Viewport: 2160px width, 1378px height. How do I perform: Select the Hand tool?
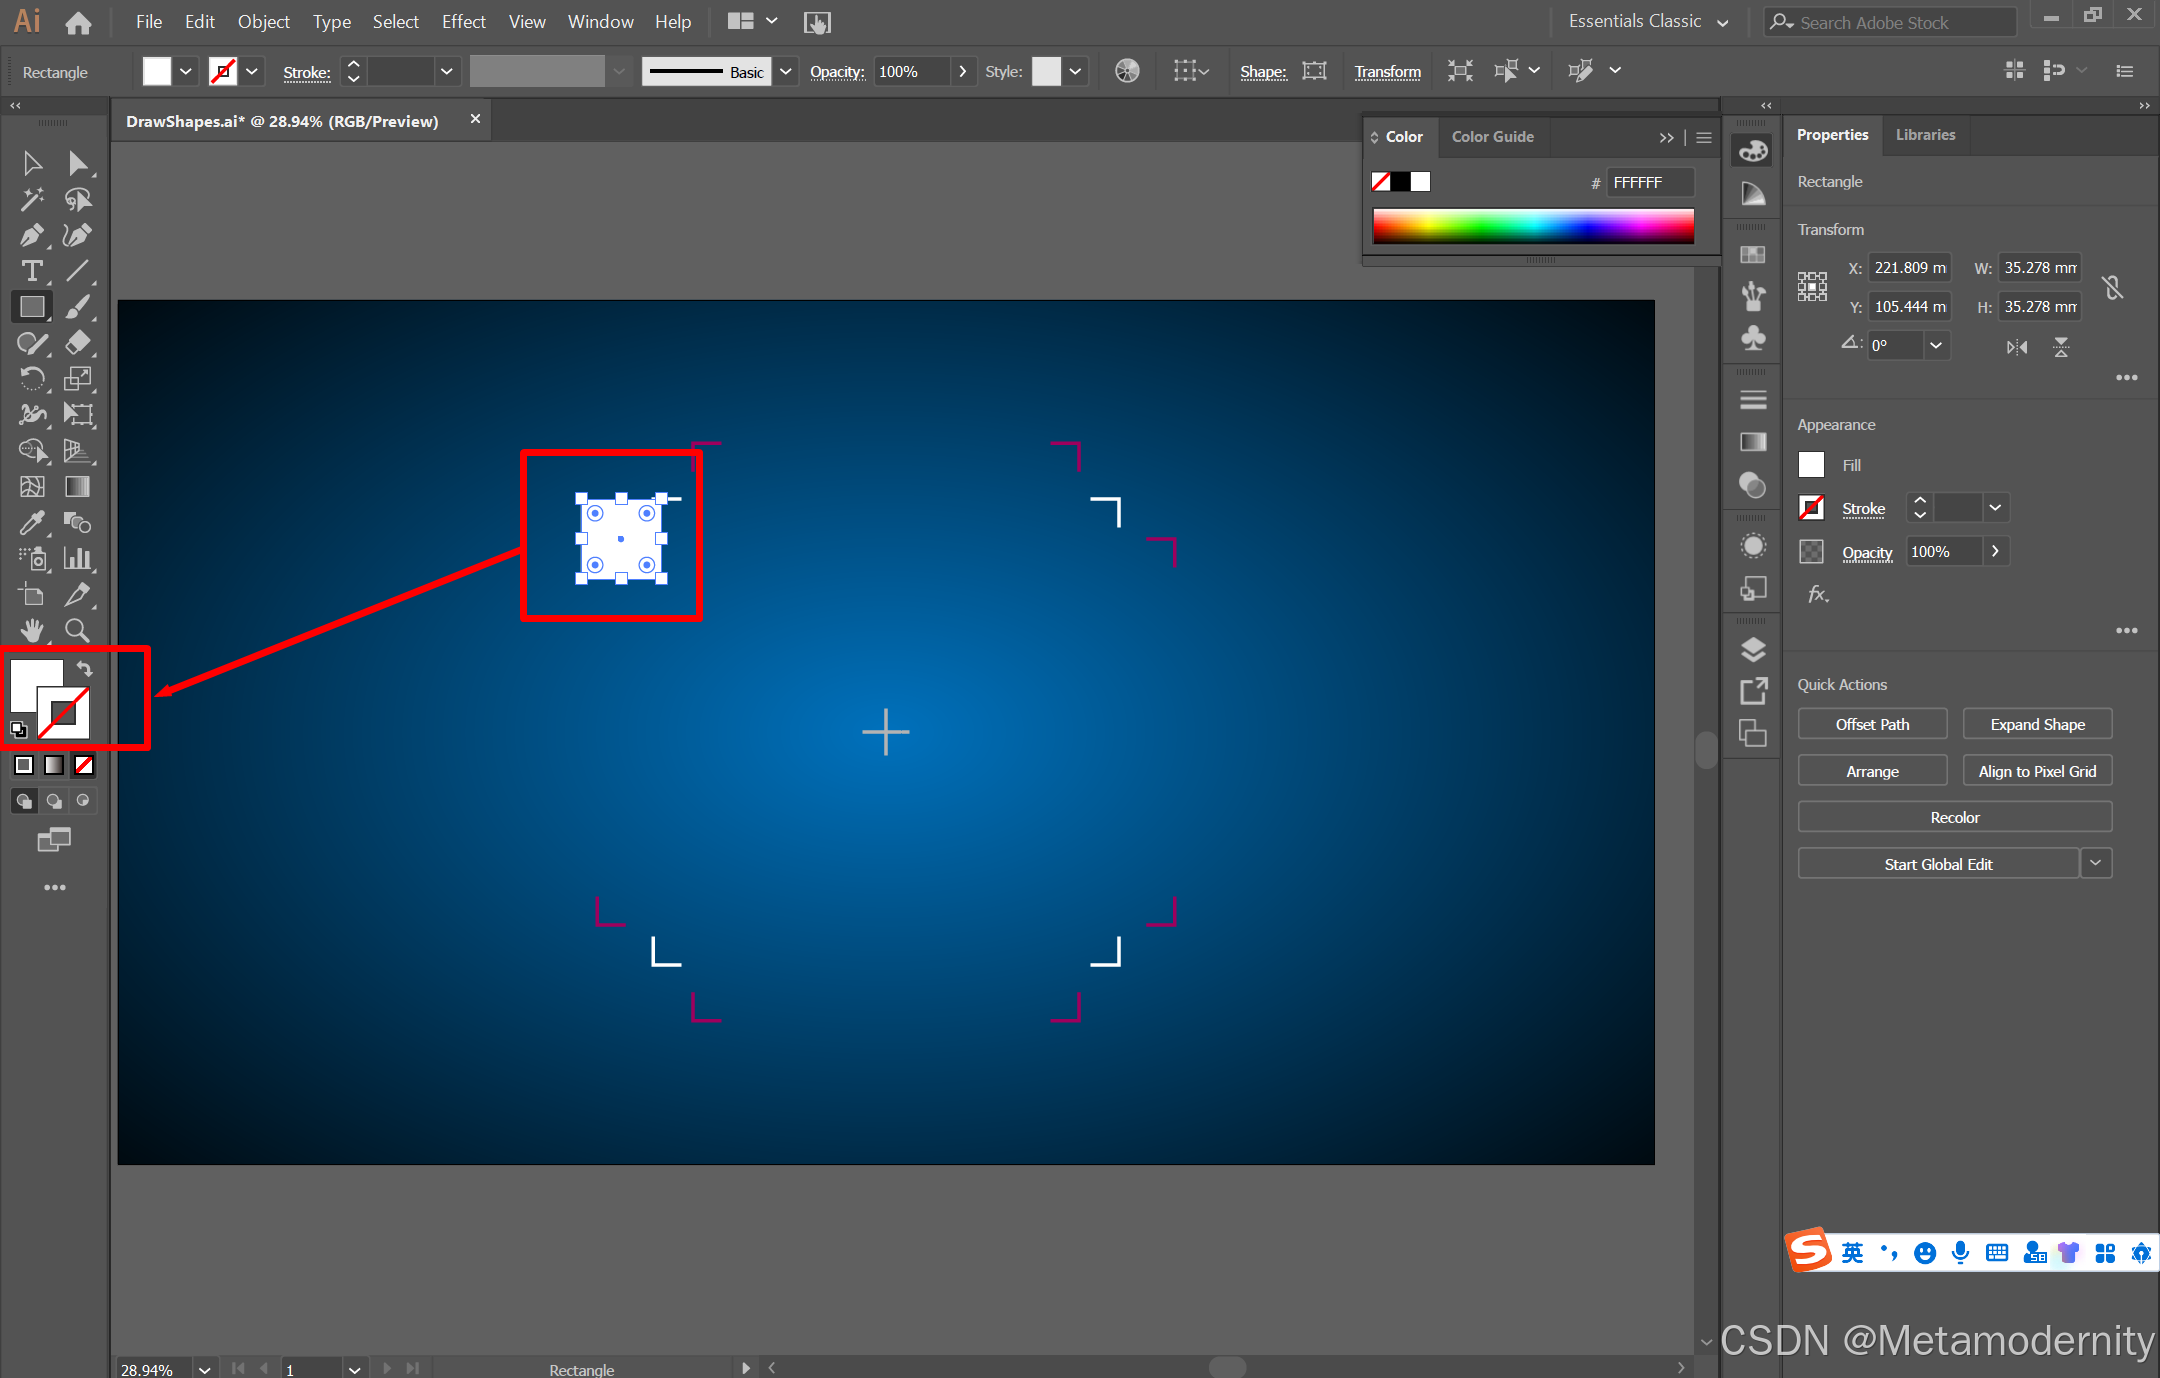[31, 630]
